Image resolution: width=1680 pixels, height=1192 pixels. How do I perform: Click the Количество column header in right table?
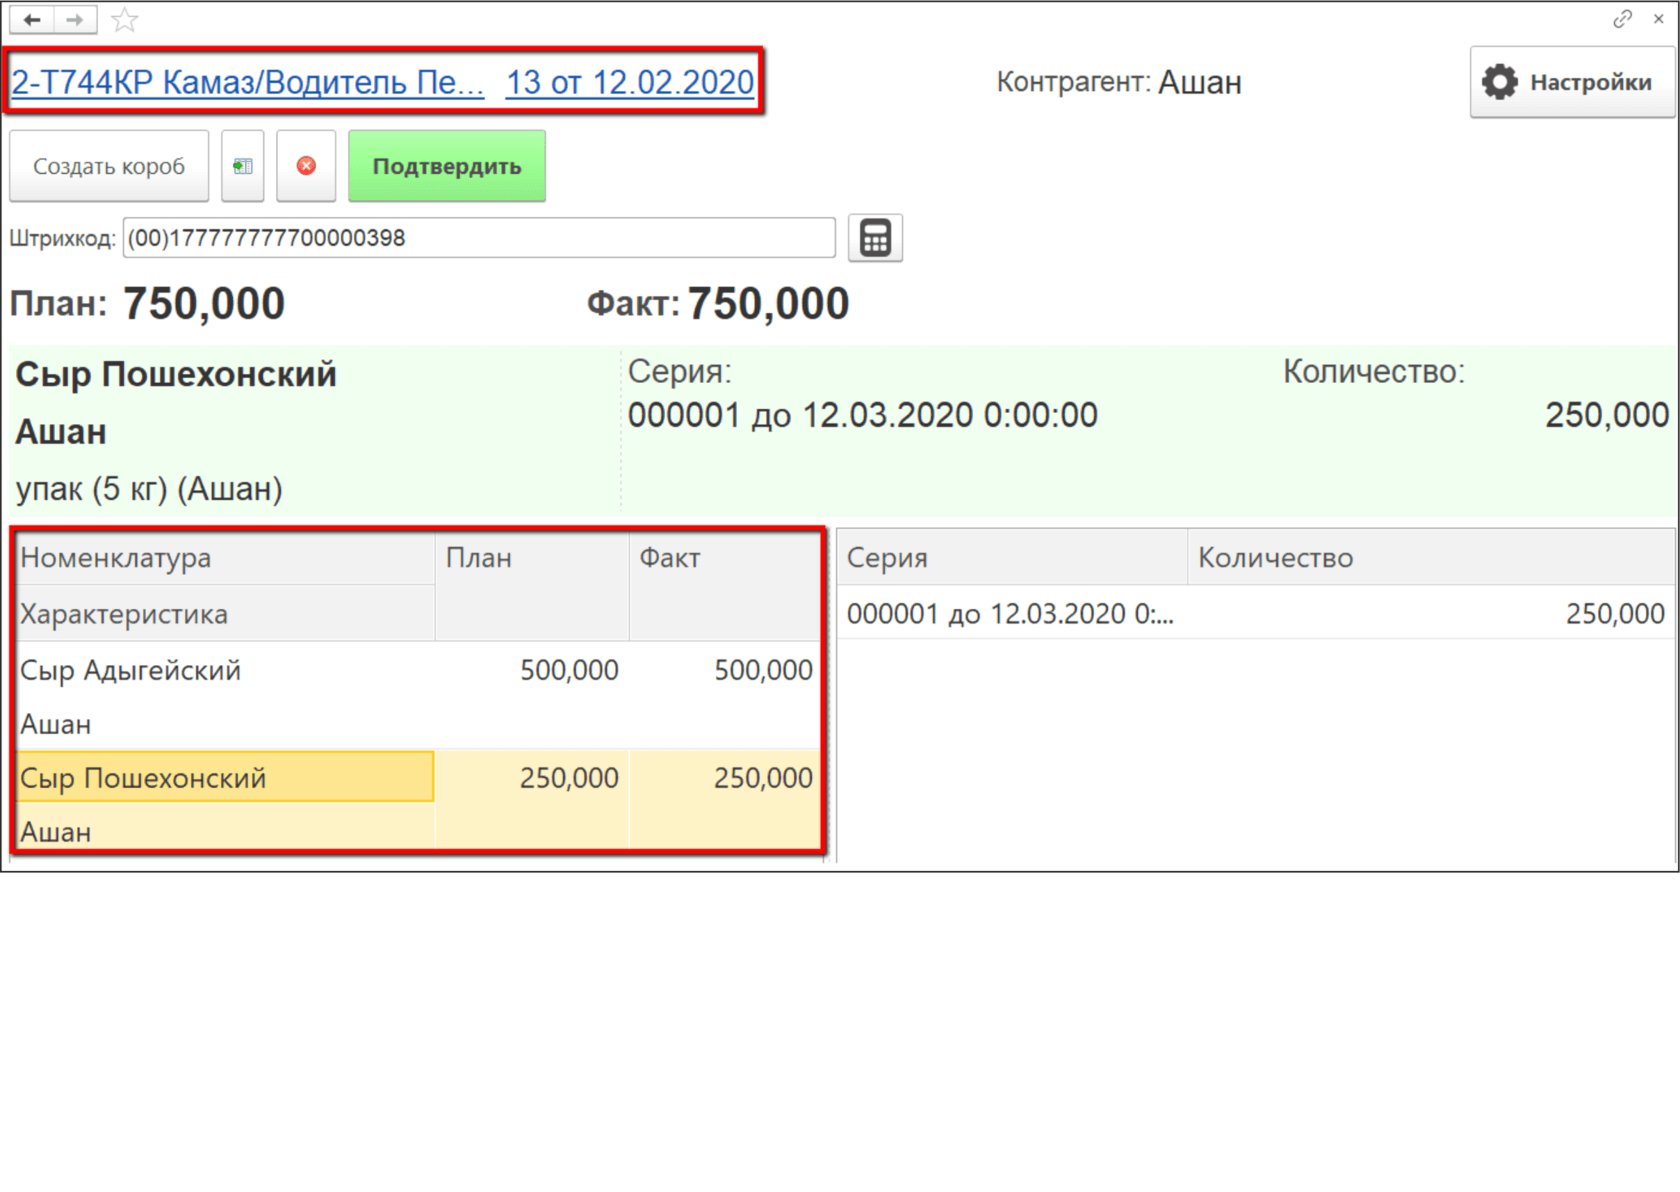1432,557
